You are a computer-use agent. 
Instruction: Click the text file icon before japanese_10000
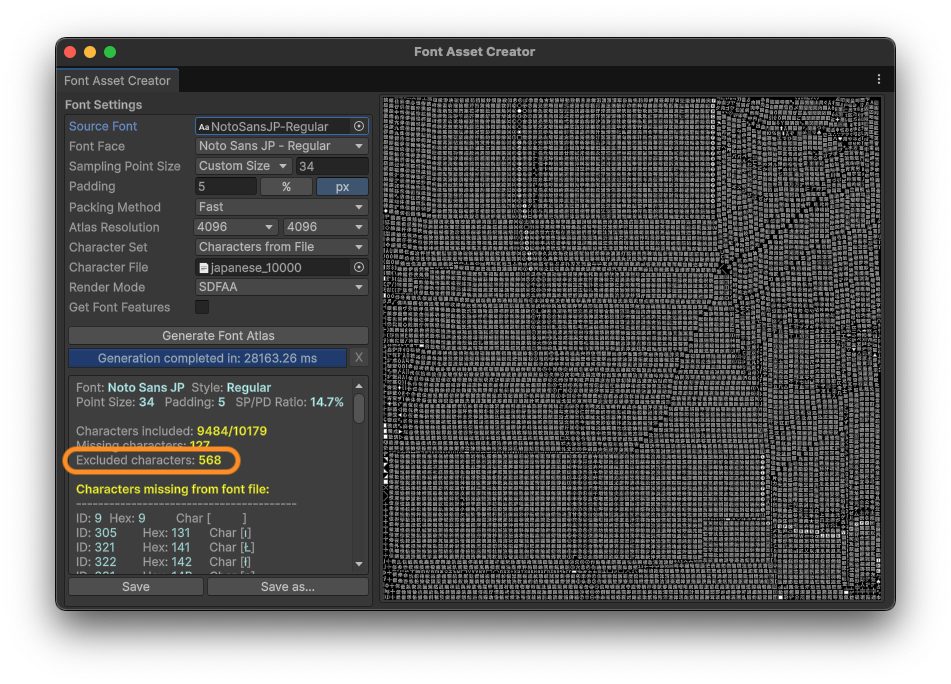coord(204,268)
